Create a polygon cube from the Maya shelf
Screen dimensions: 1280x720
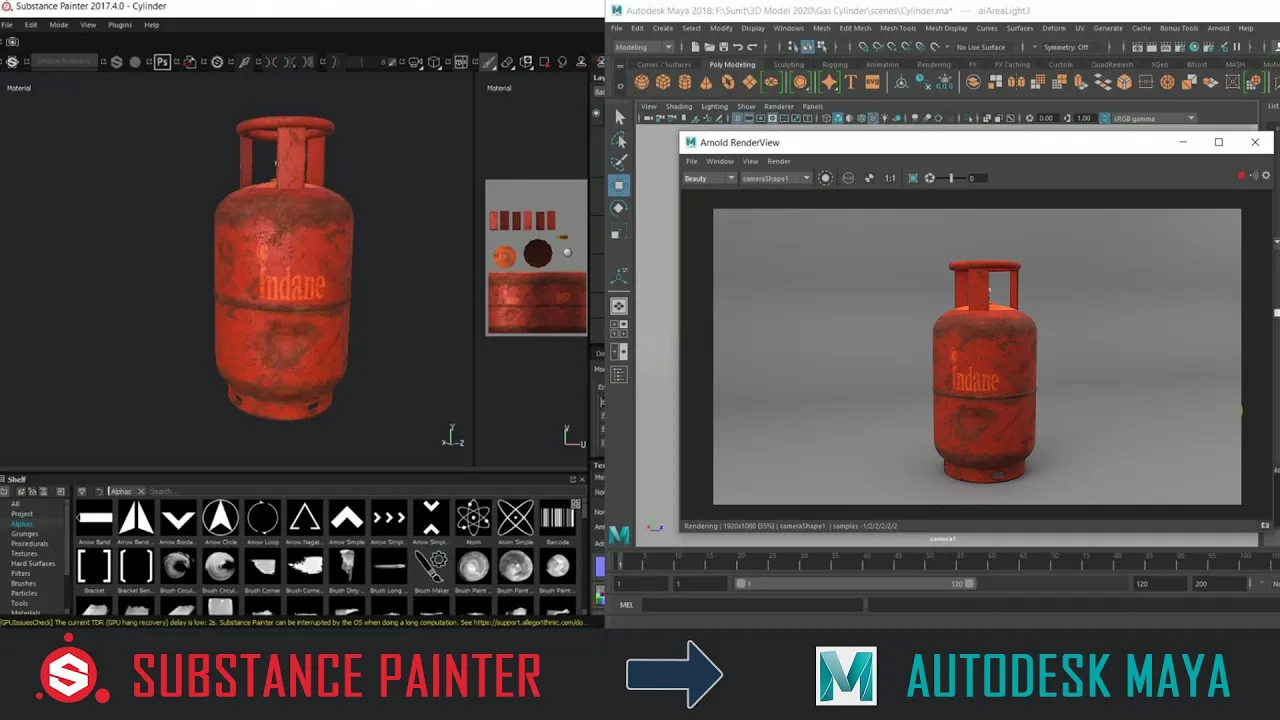click(663, 82)
